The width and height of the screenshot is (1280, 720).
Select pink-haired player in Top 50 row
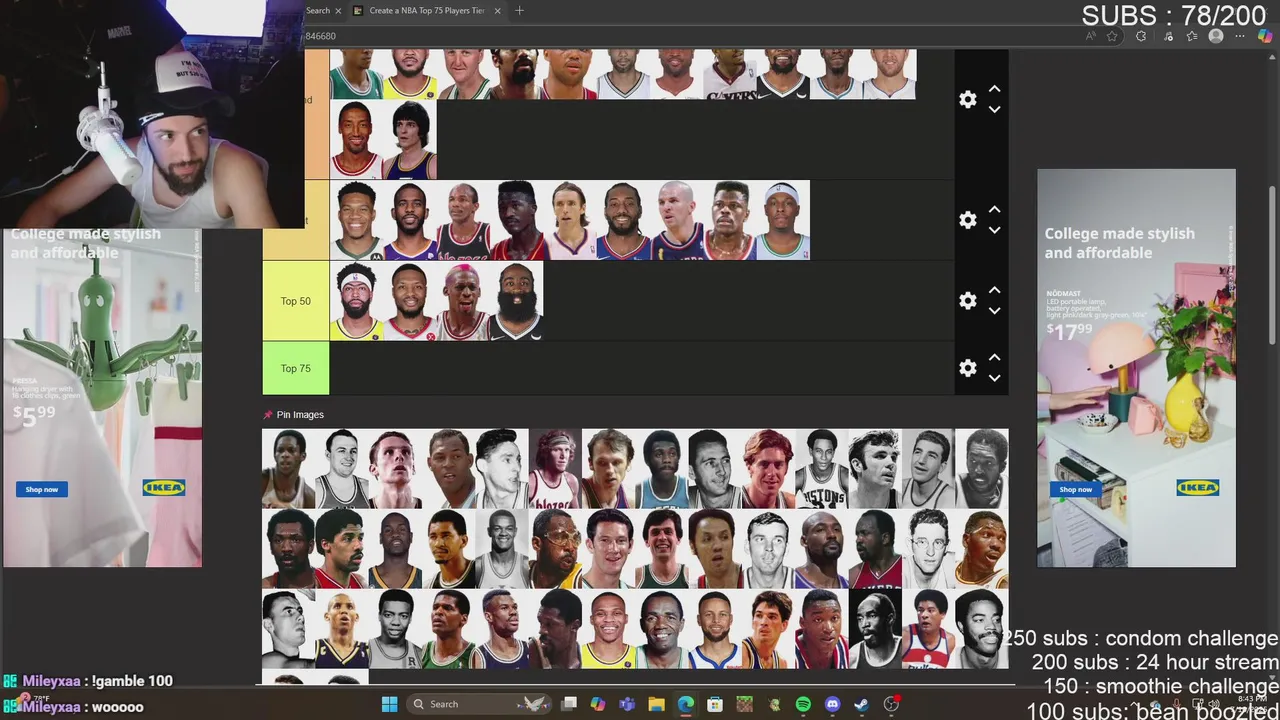[x=463, y=301]
